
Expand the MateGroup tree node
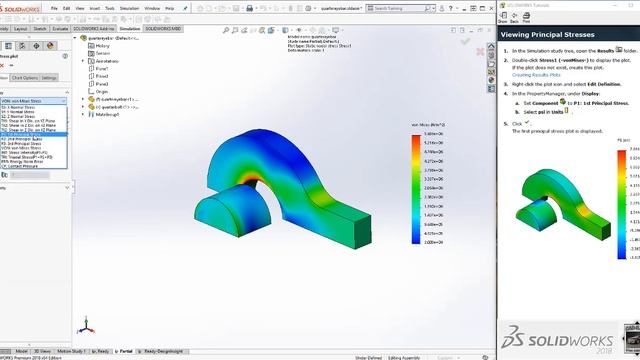coord(83,115)
